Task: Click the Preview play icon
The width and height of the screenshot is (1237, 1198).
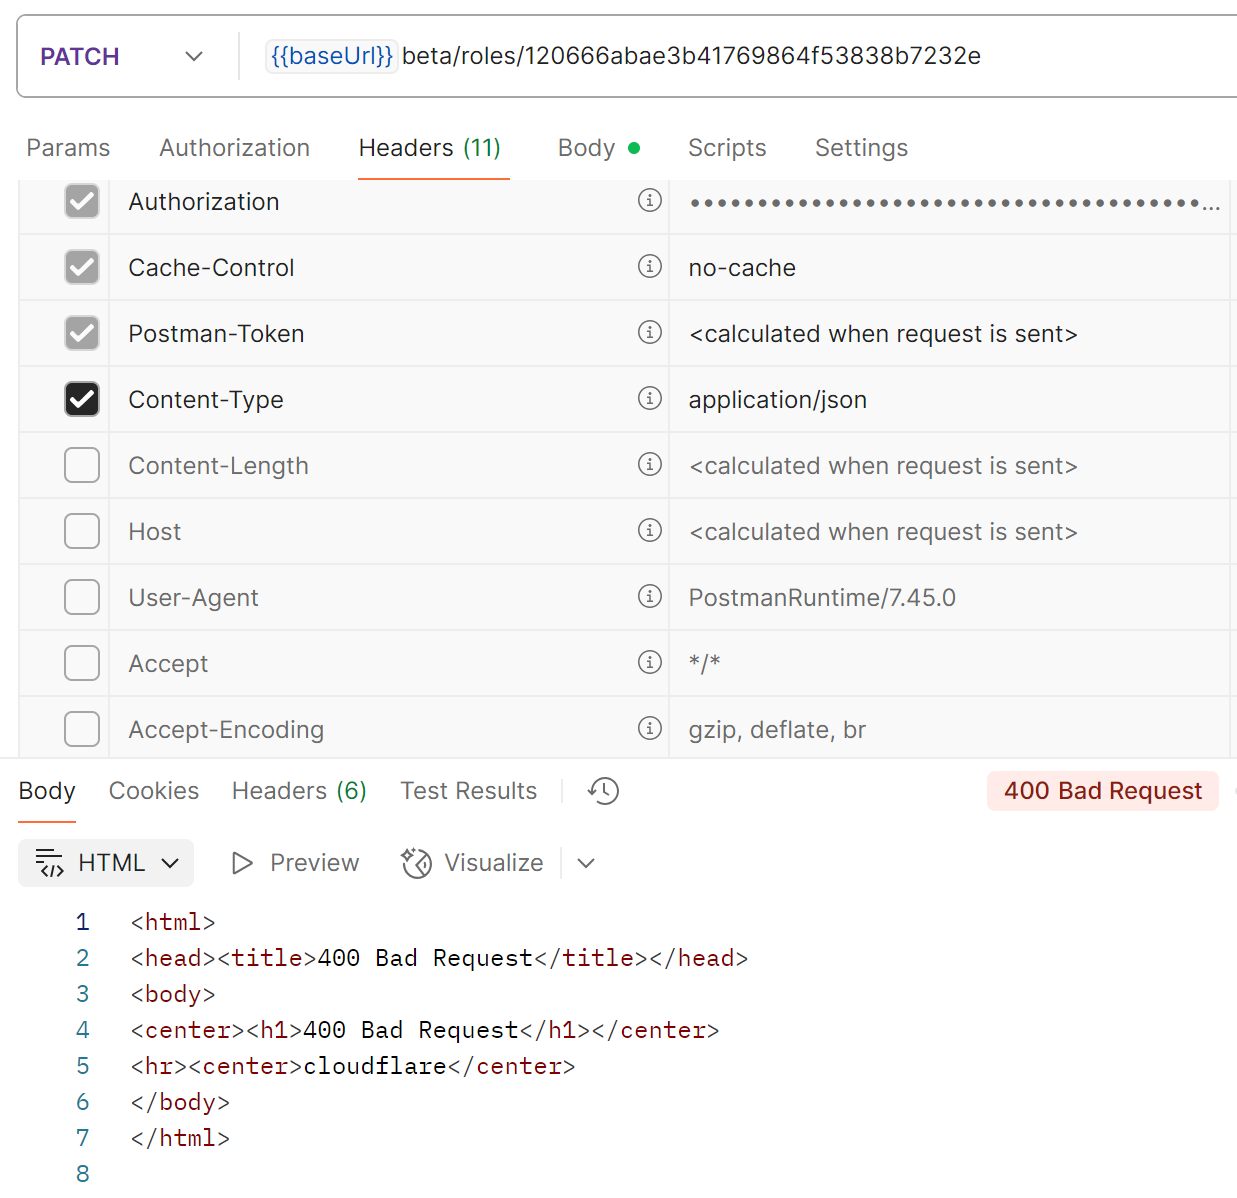Action: (x=242, y=863)
